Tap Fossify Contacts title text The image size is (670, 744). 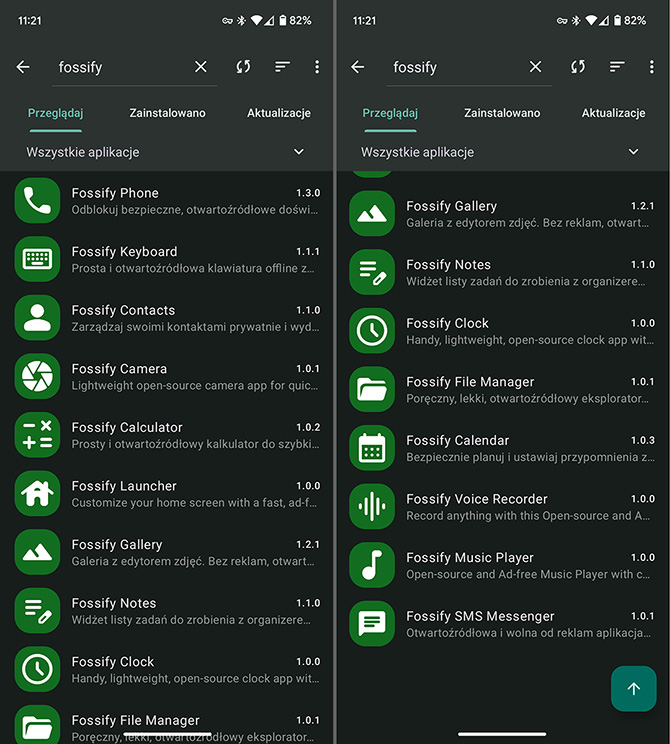(123, 310)
